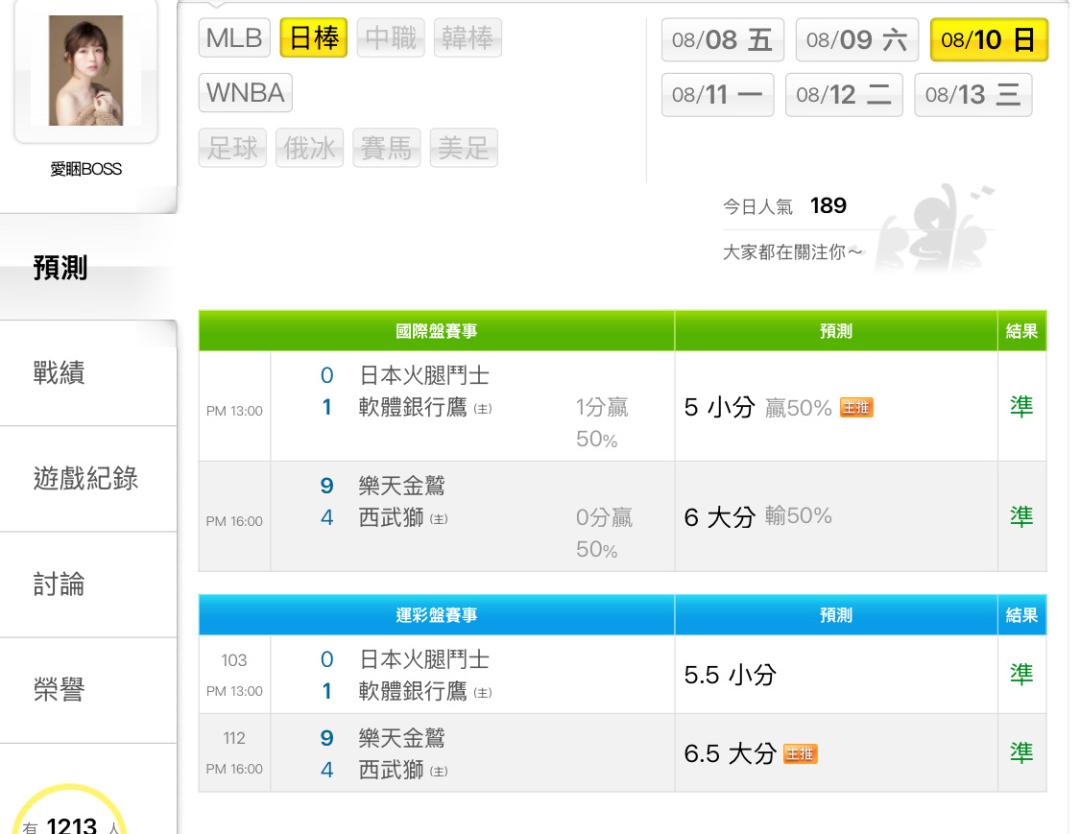
Task: Click 西武獅 in 運彩盤賽事 table
Action: pos(391,770)
